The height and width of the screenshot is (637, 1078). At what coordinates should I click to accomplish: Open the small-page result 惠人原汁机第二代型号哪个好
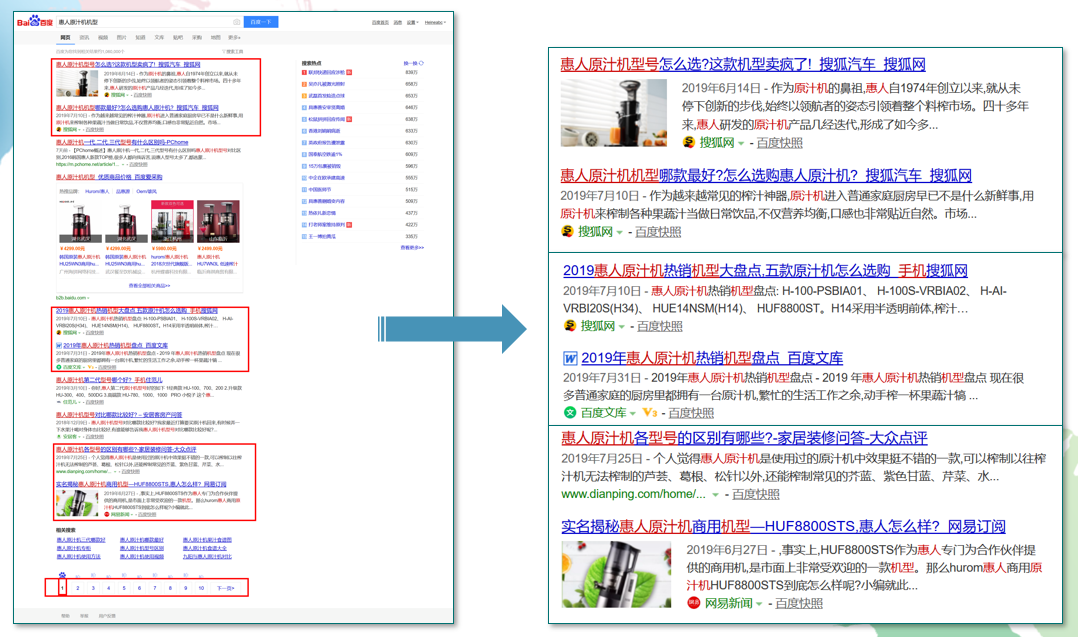coord(109,380)
